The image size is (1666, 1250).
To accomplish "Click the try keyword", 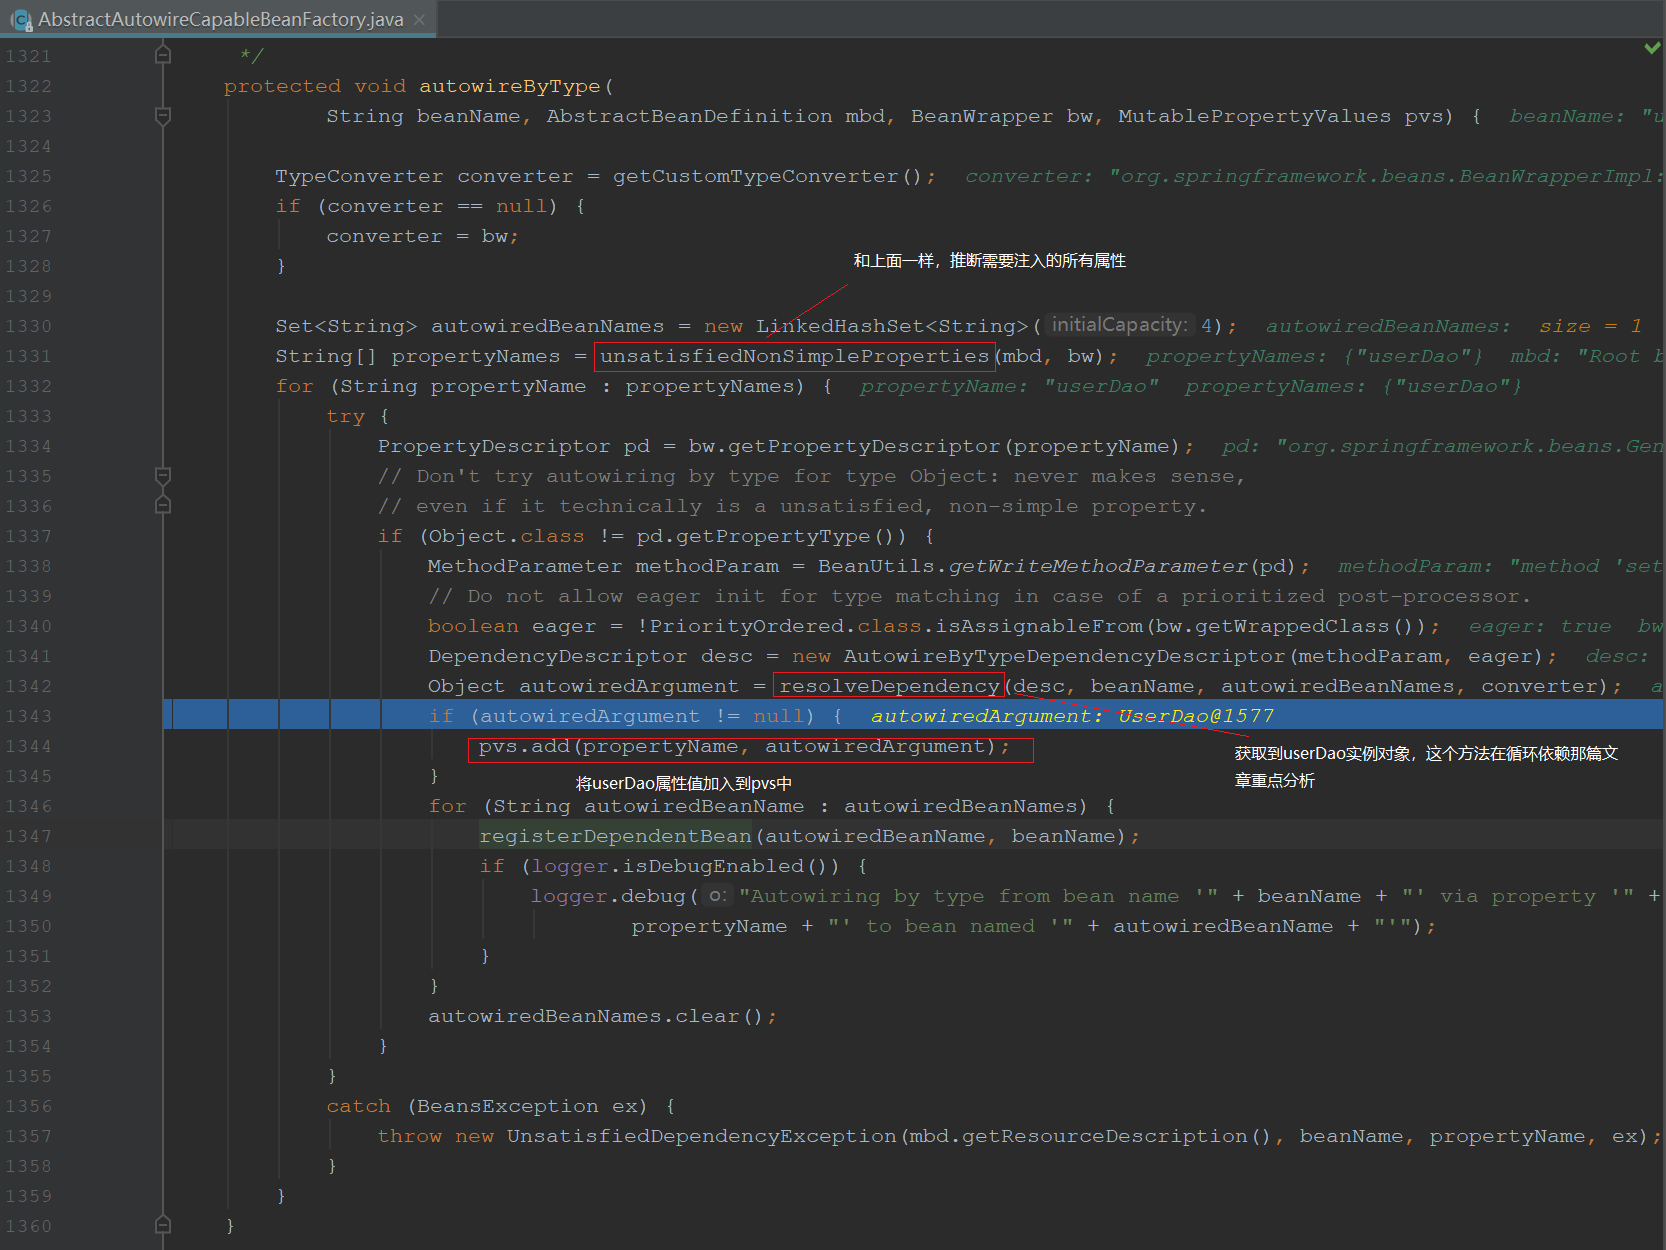I will click(x=346, y=416).
